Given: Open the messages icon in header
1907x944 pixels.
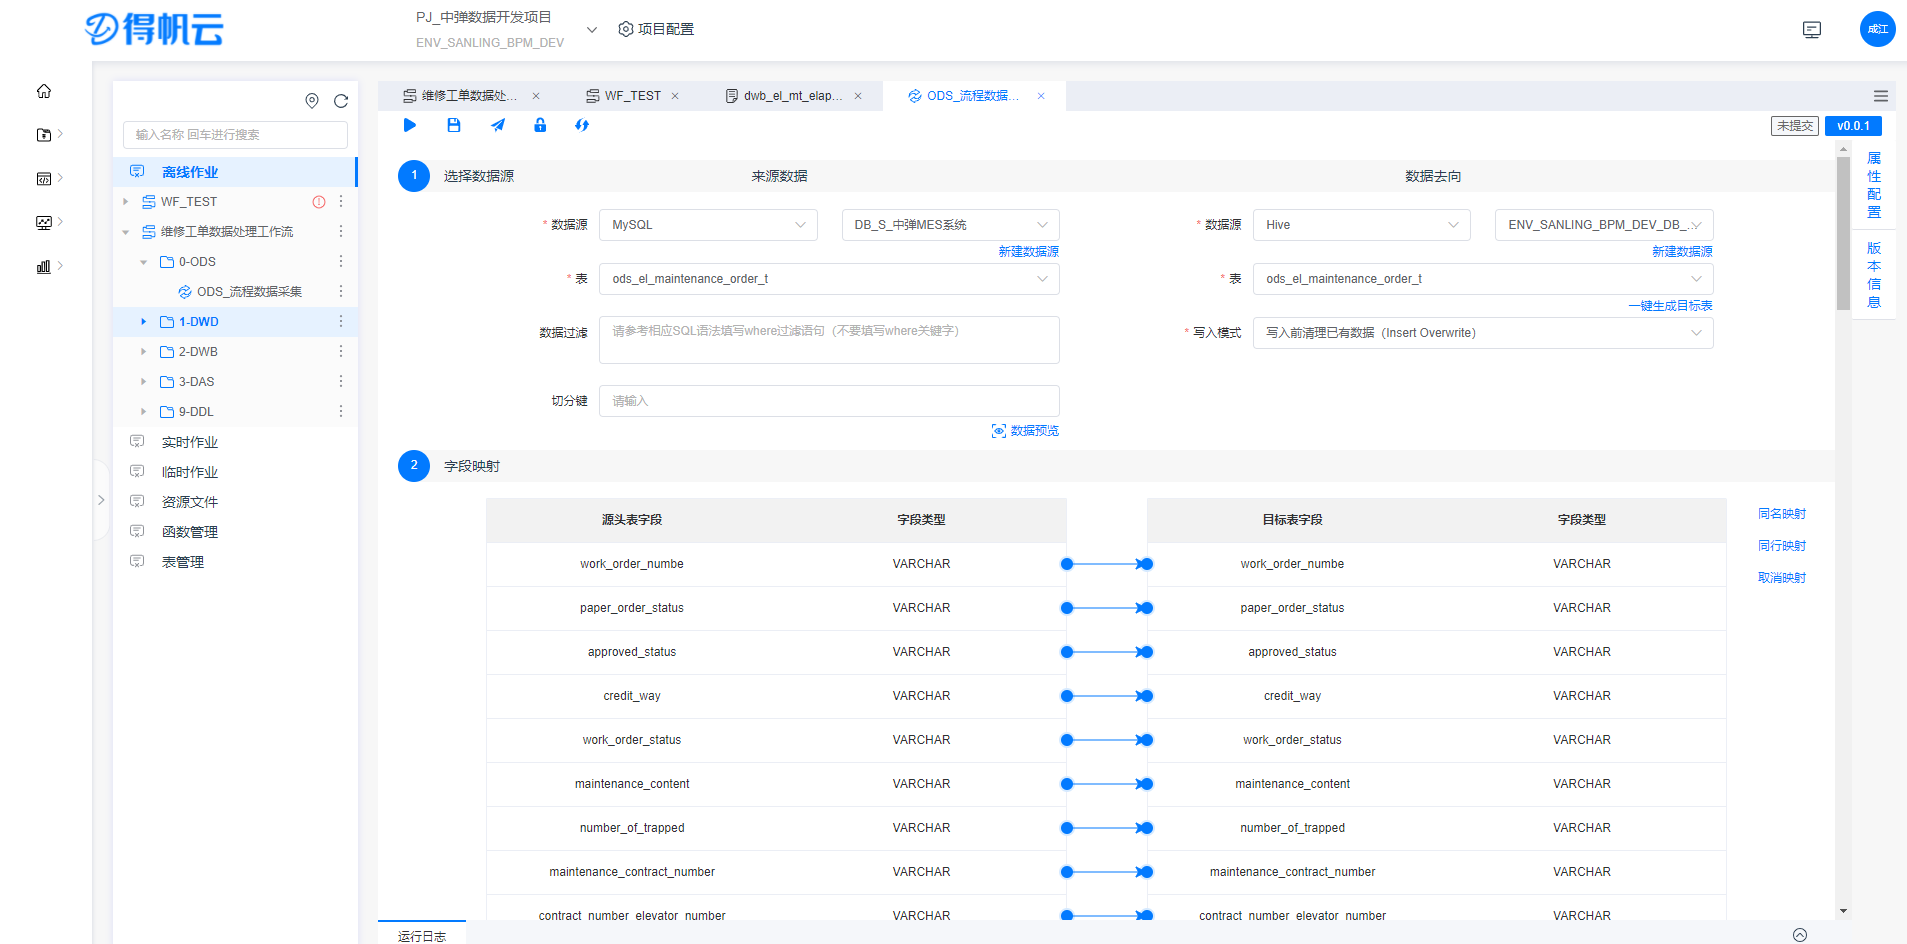Looking at the screenshot, I should 1812,30.
